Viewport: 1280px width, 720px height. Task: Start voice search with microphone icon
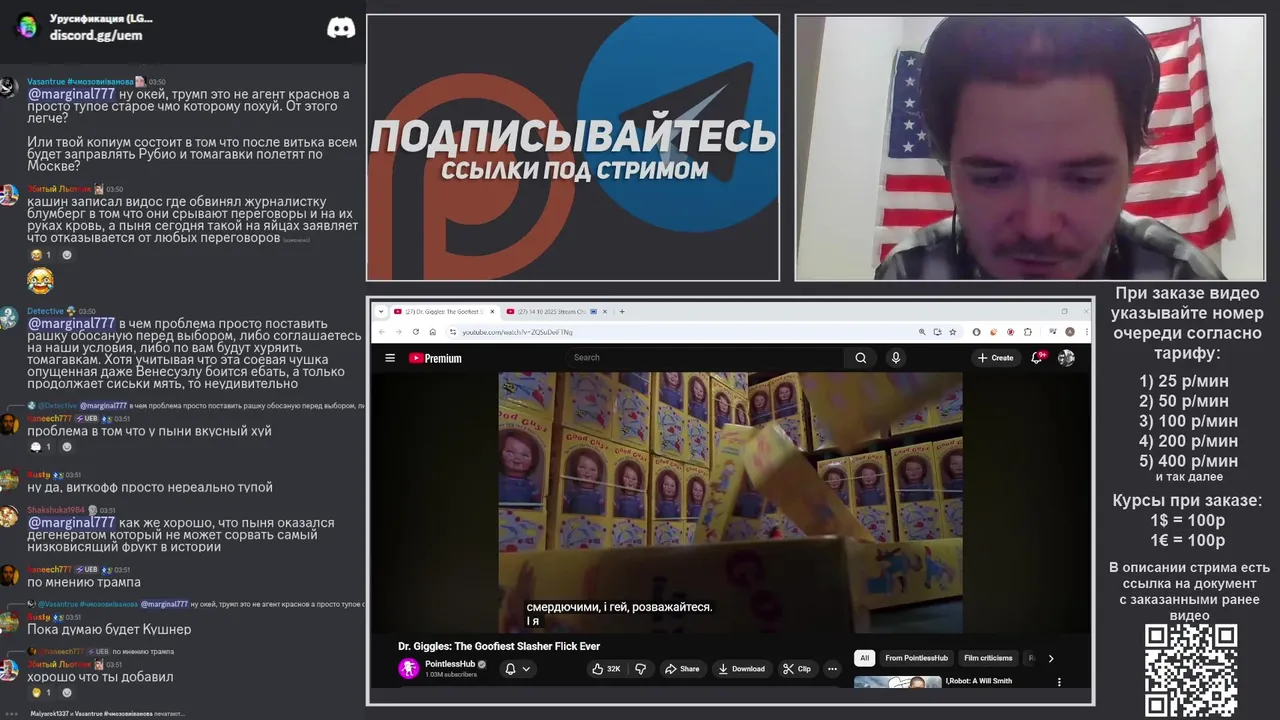(x=895, y=358)
